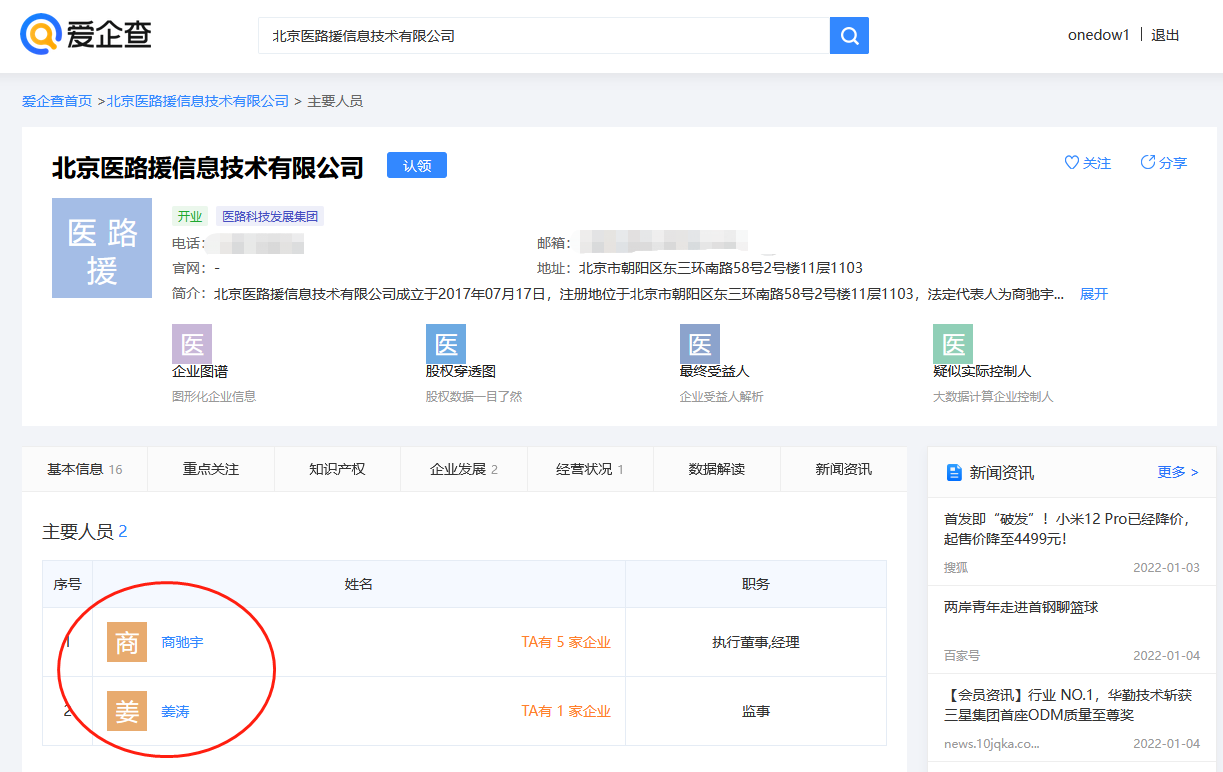Expand the company 简介 with 展开
1223x772 pixels.
point(1094,294)
